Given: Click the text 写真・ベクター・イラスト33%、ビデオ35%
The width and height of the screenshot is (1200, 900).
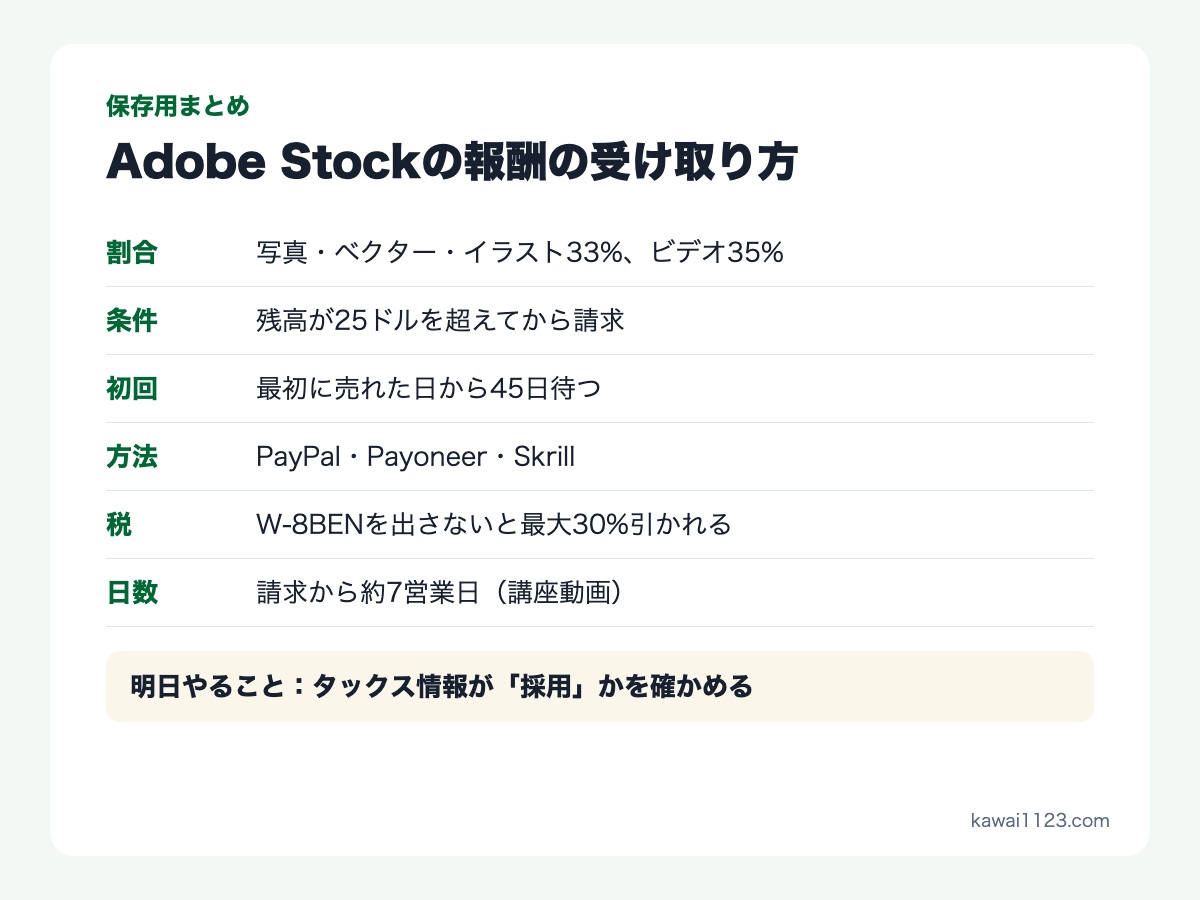Looking at the screenshot, I should 520,253.
